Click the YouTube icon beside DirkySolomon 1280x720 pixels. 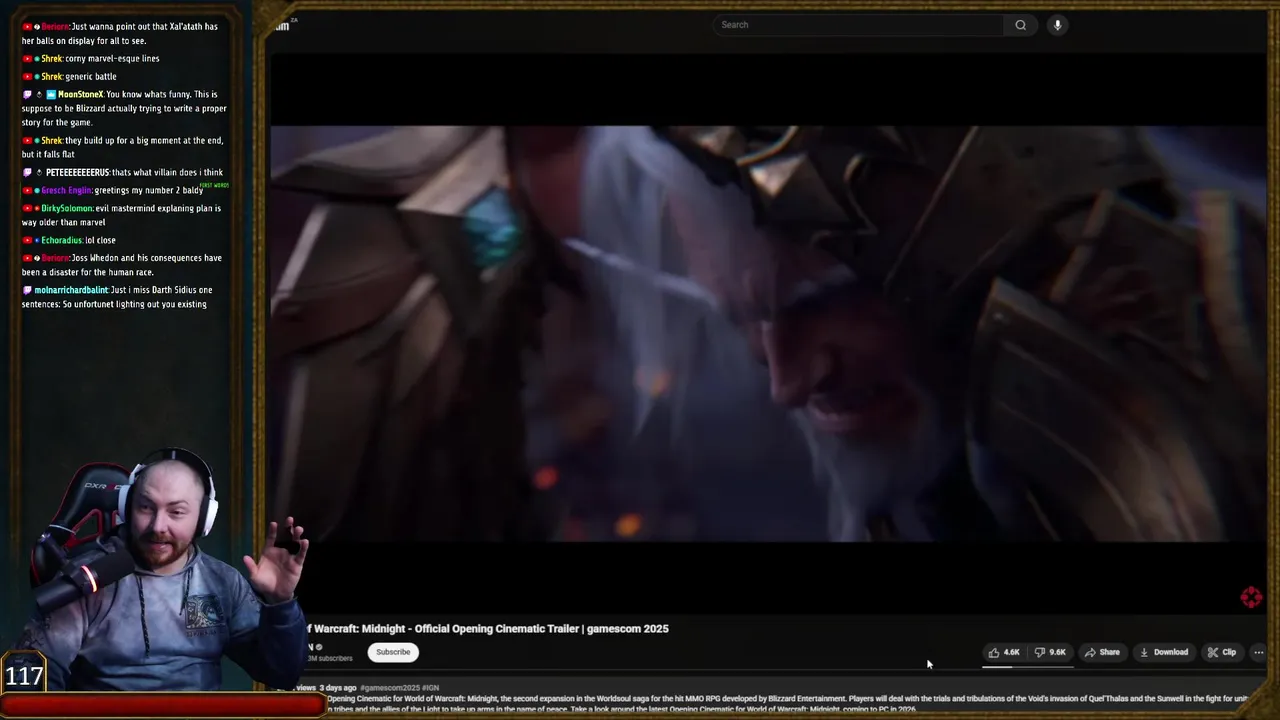point(27,209)
